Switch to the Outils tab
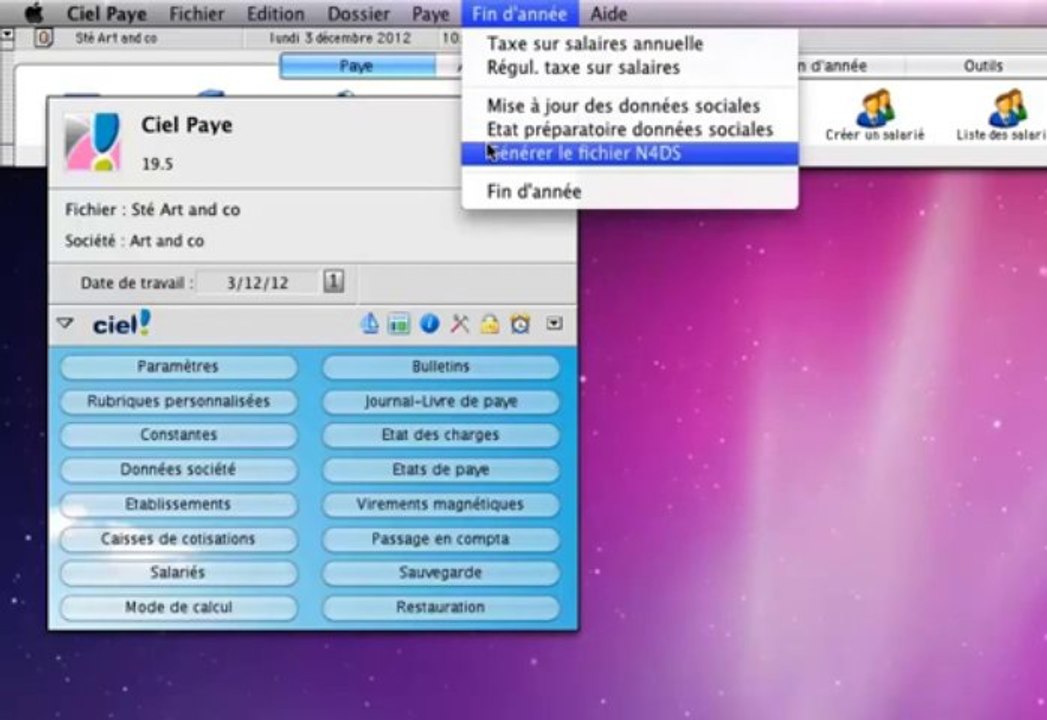The width and height of the screenshot is (1047, 720). click(x=982, y=65)
